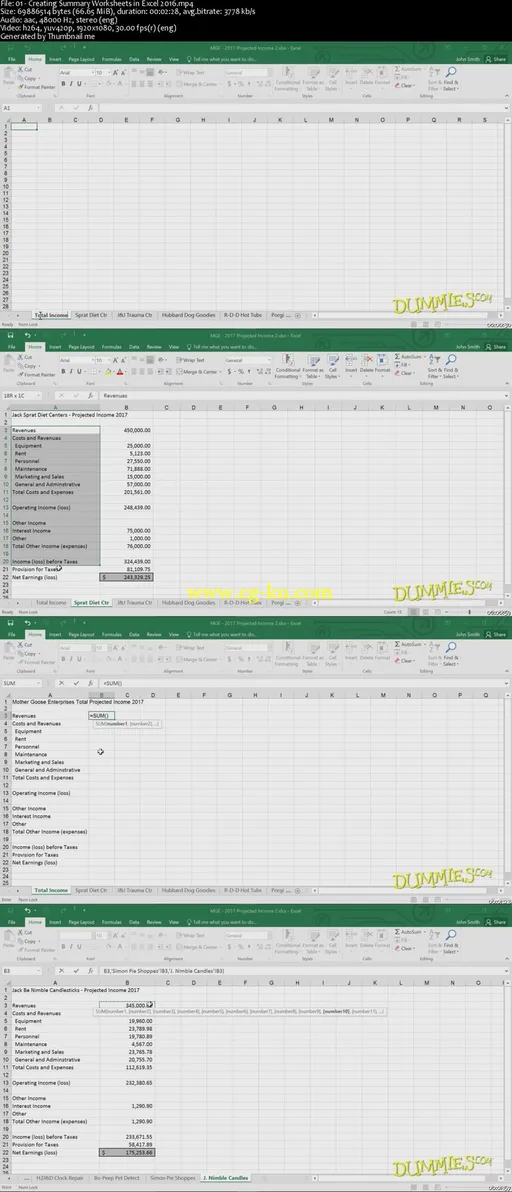Viewport: 512px width, 1192px height.
Task: Open font color in the Sprat Diet Centers frame
Action: point(120,372)
